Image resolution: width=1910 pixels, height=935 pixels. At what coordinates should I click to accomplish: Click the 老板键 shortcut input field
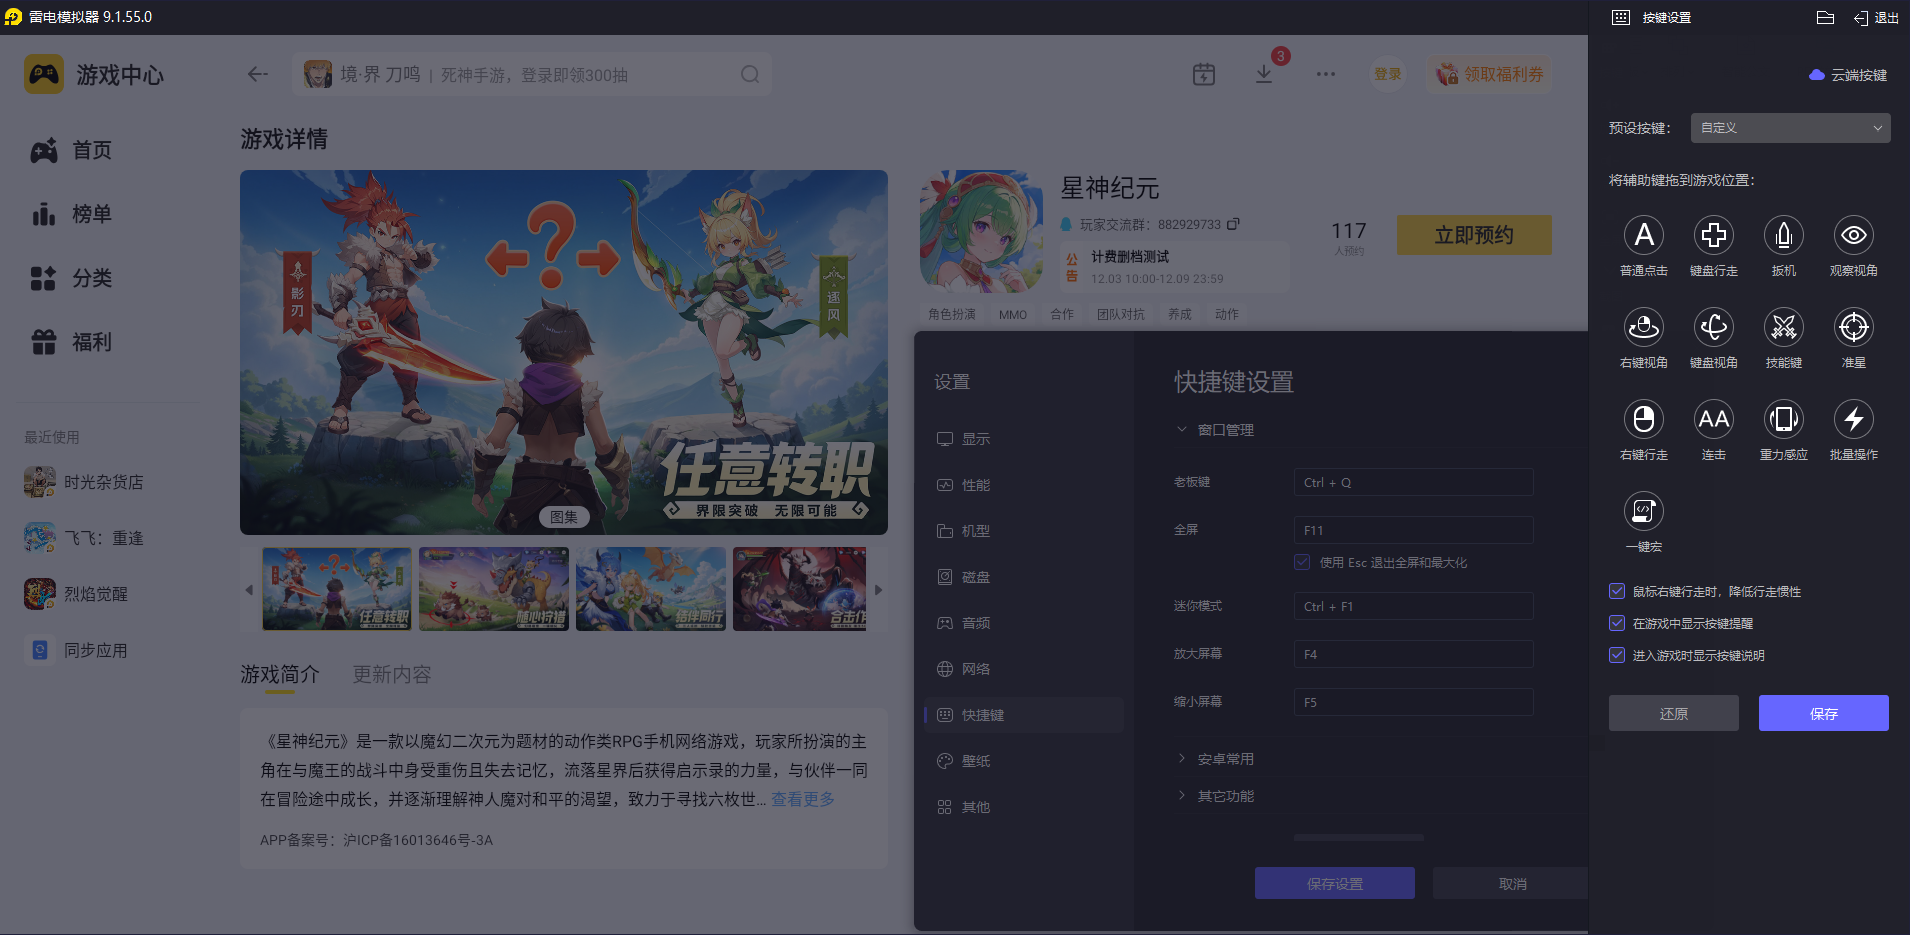click(1412, 481)
